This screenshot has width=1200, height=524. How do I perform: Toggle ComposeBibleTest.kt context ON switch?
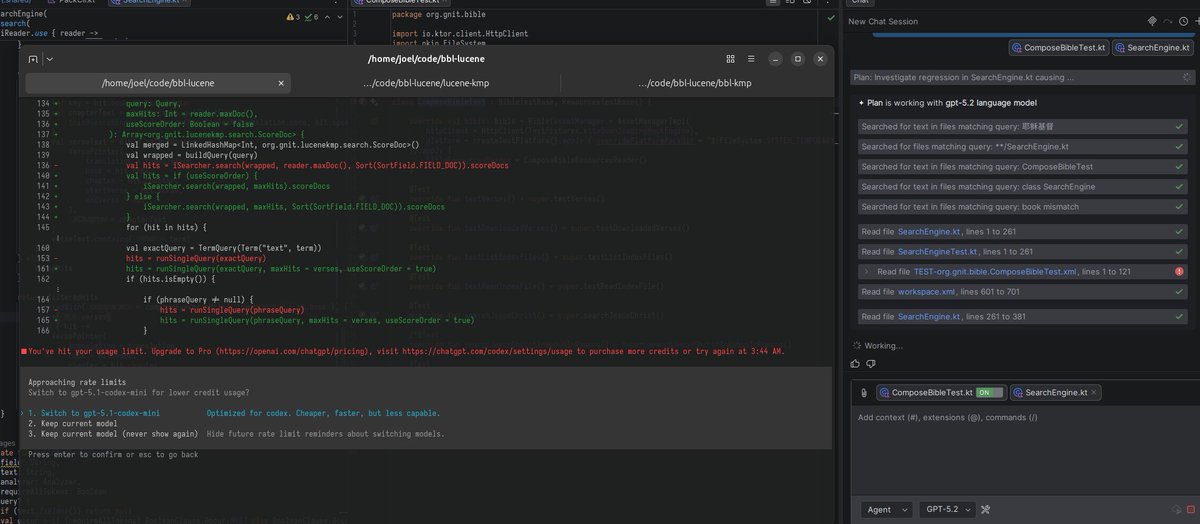990,393
